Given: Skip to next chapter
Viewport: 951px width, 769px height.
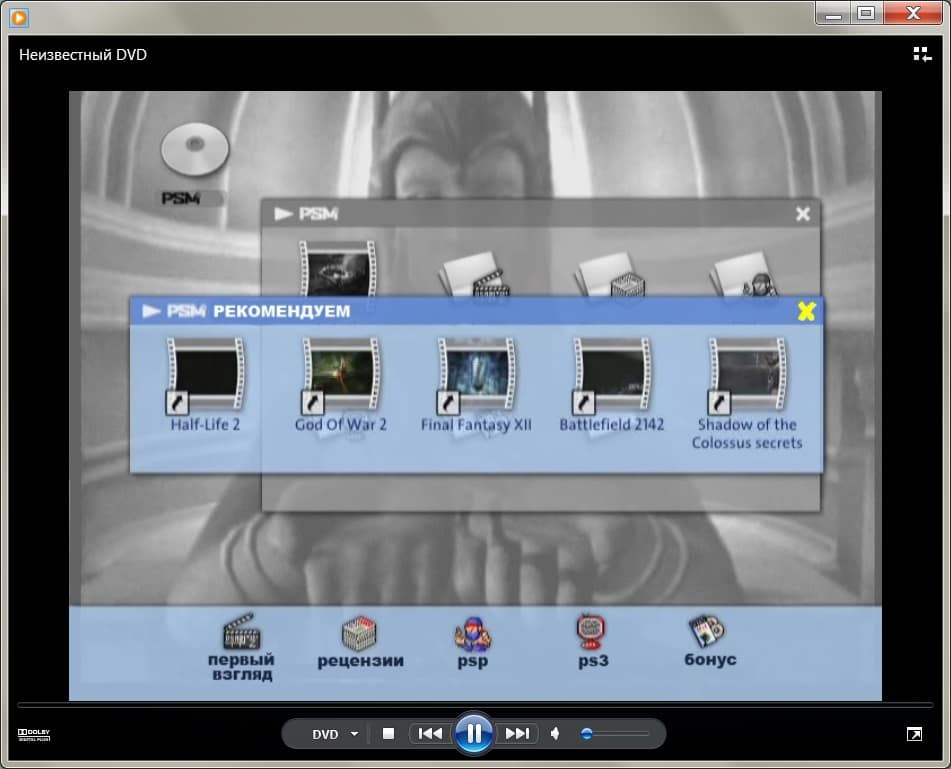Looking at the screenshot, I should point(517,734).
